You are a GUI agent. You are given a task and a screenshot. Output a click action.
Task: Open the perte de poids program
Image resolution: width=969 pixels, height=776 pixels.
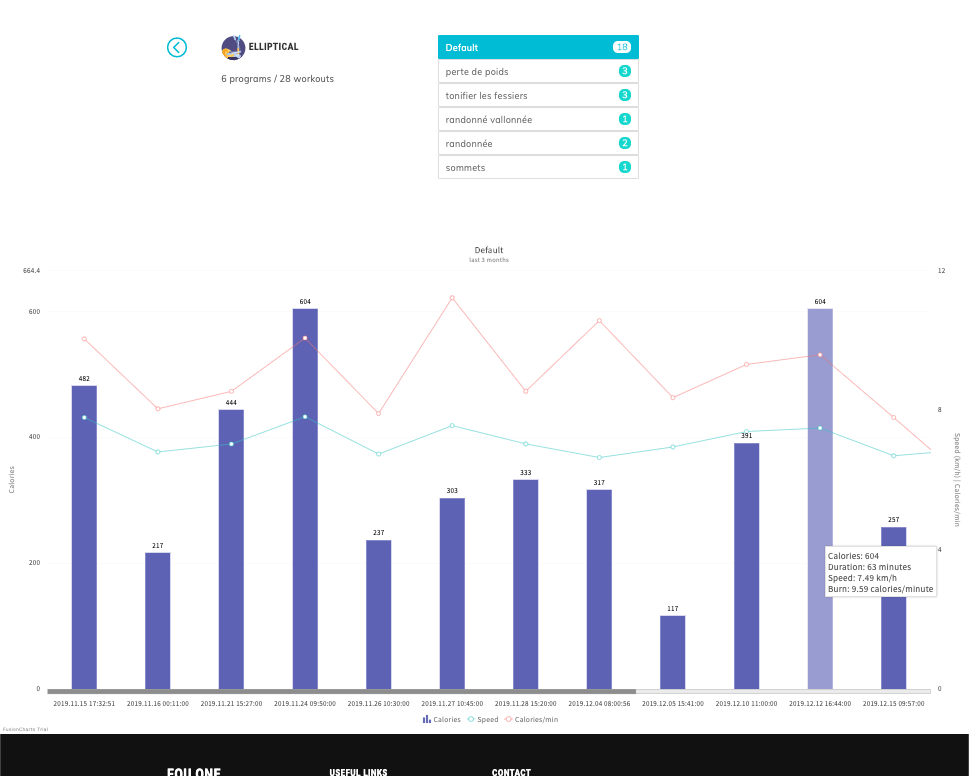538,71
